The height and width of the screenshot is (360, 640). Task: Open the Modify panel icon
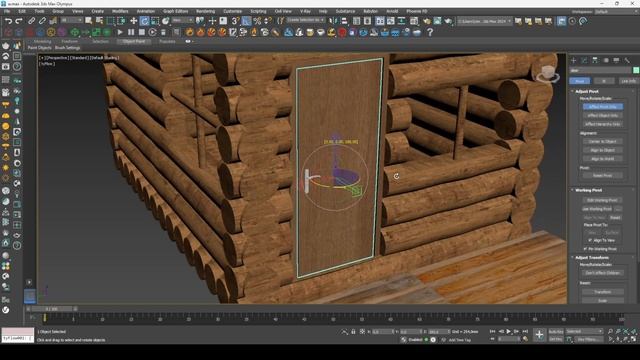[x=584, y=60]
